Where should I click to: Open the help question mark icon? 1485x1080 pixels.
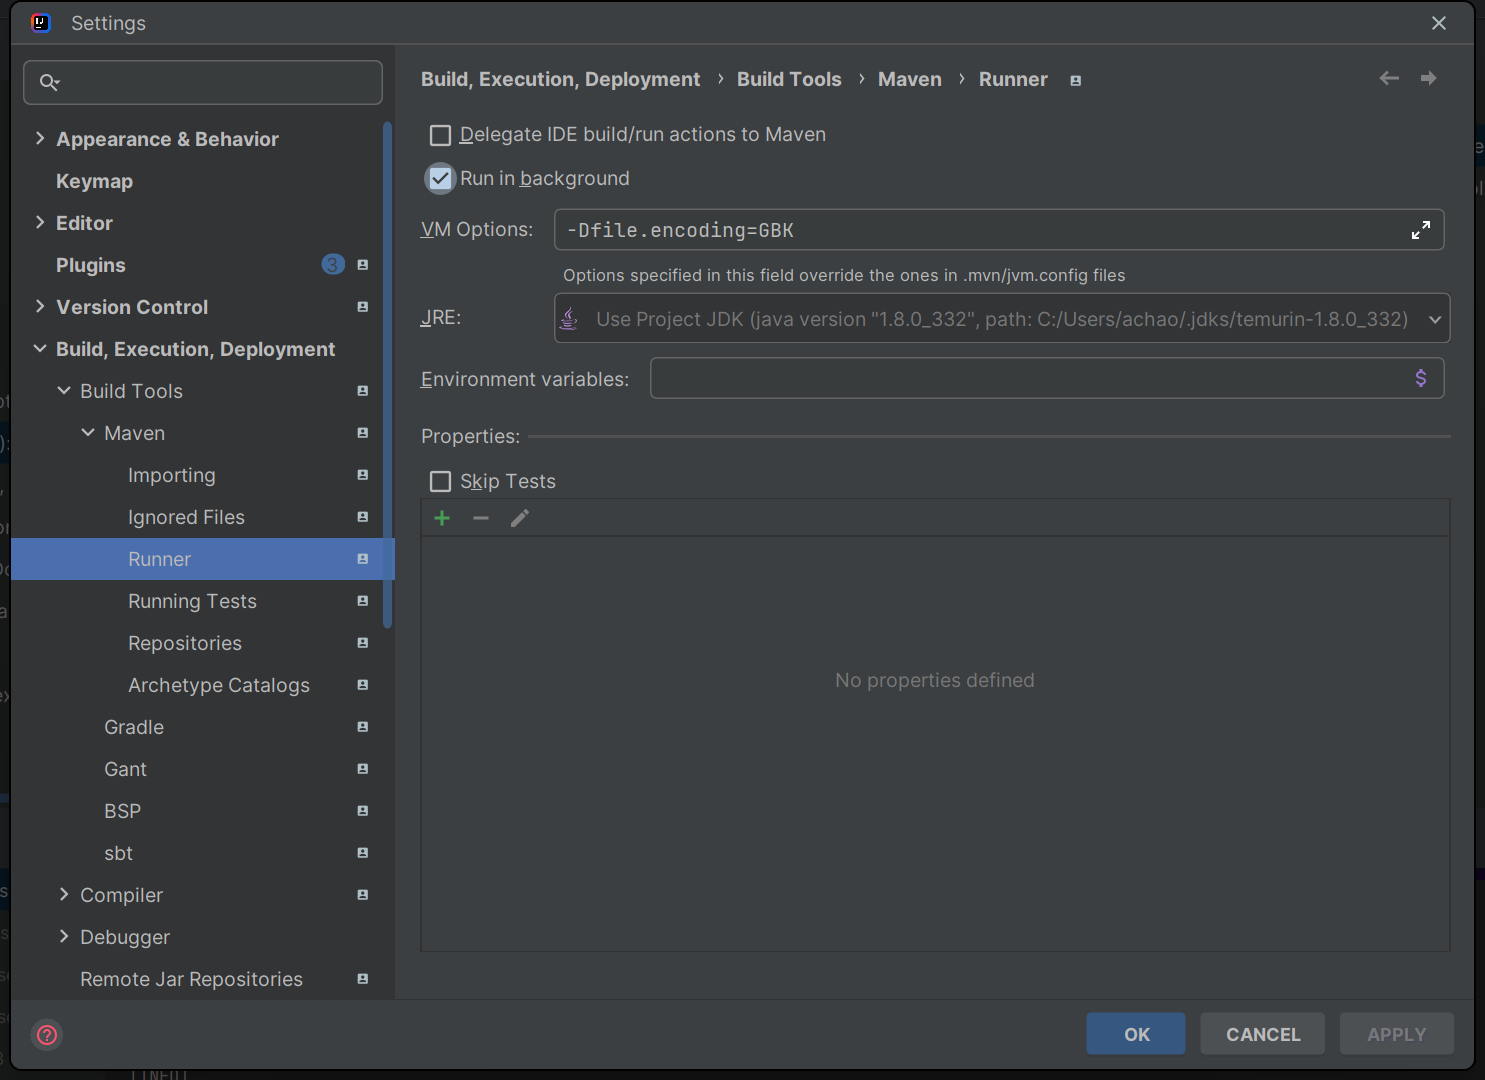[47, 1034]
